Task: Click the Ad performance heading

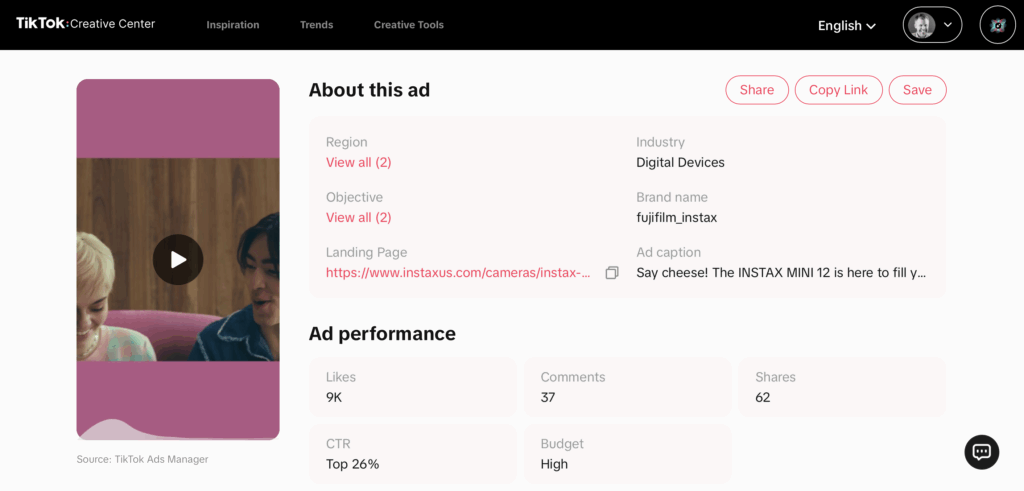Action: 382,334
